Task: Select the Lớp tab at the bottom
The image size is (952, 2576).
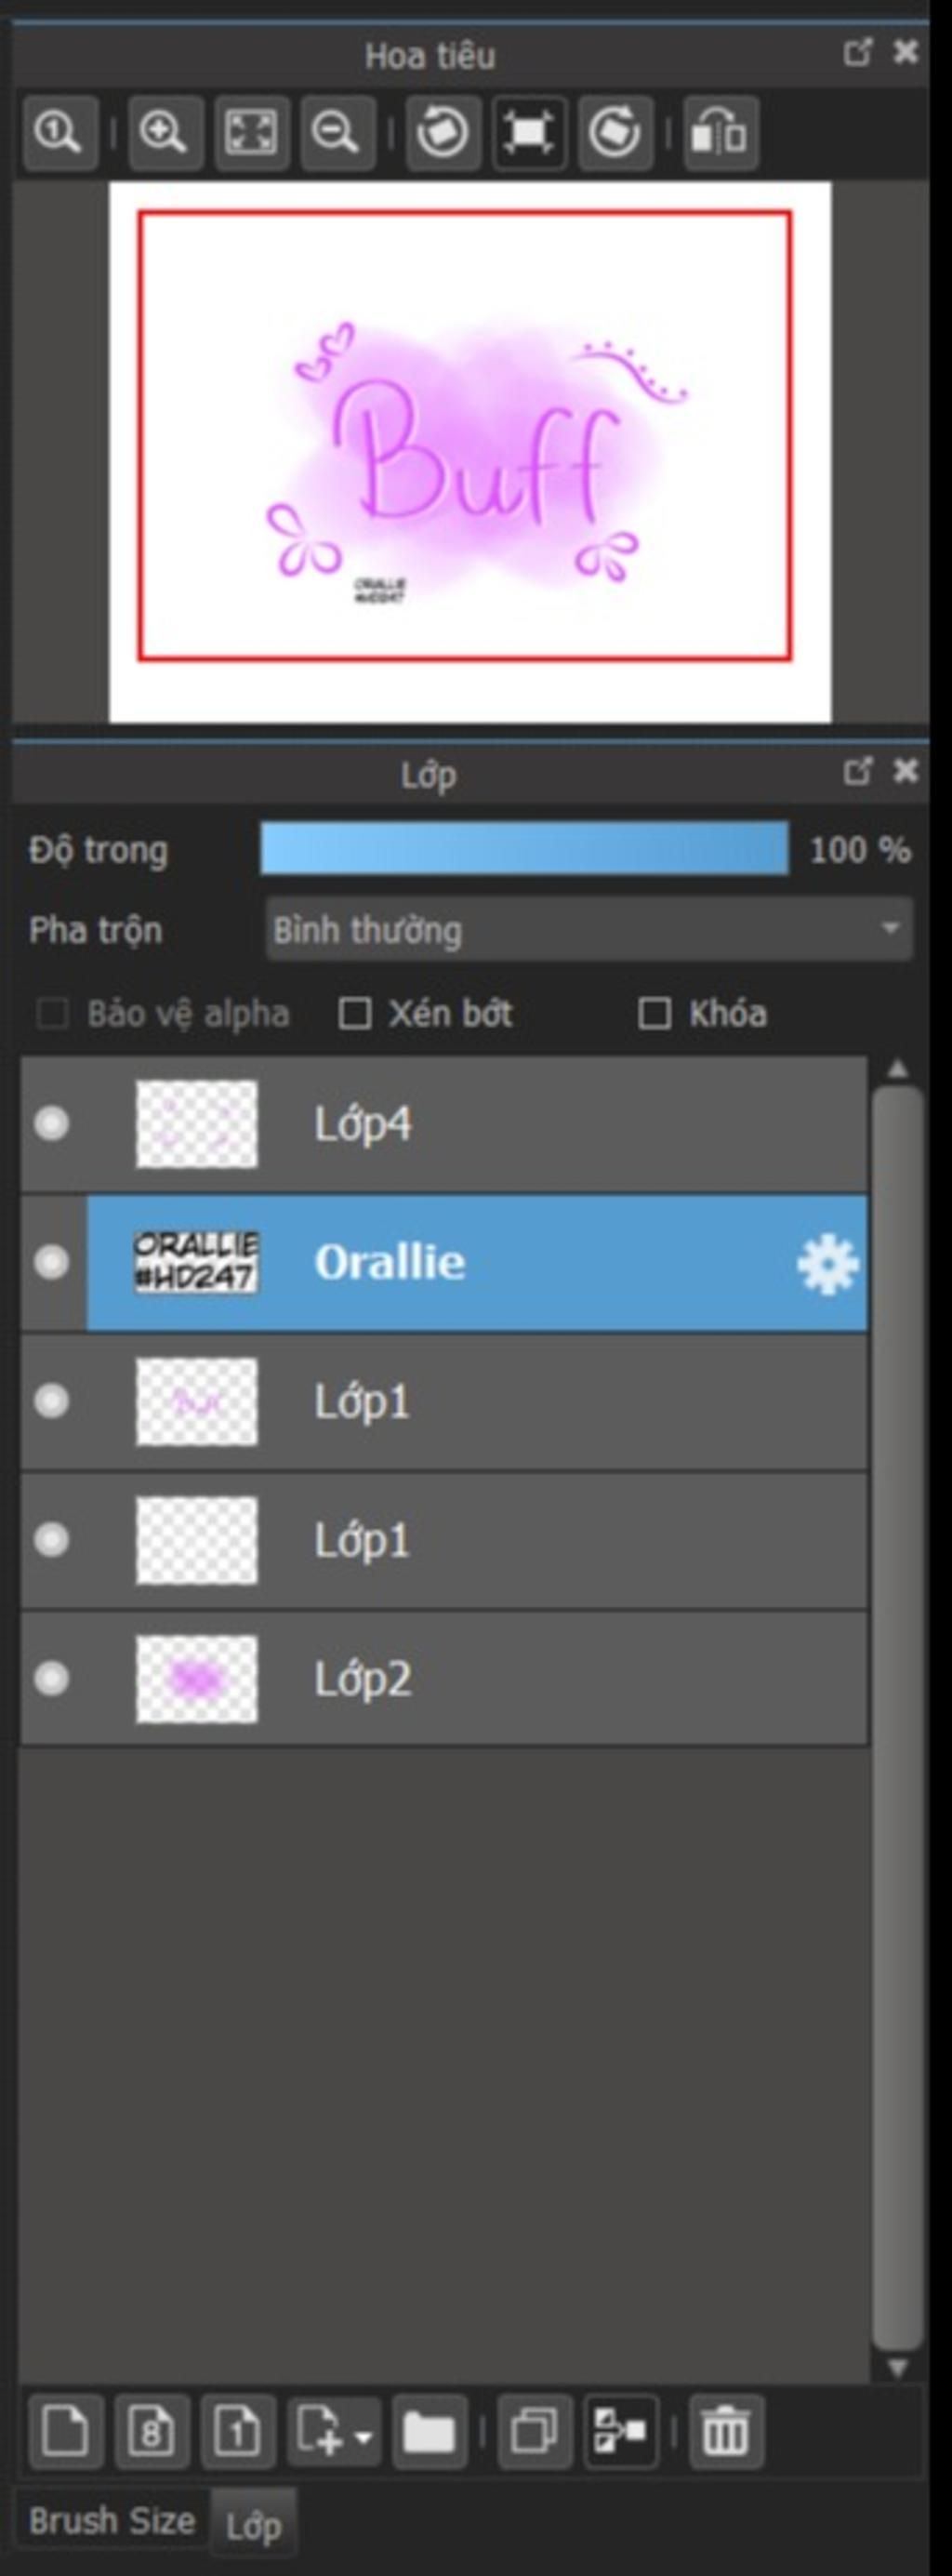Action: pyautogui.click(x=253, y=2526)
